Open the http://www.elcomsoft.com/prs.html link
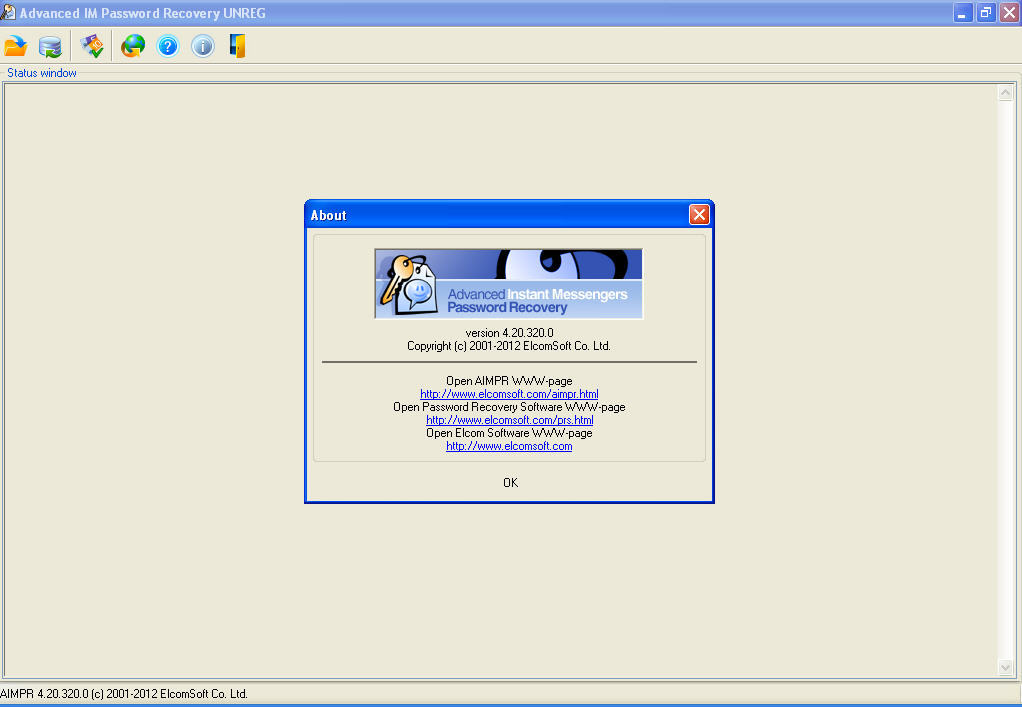Viewport: 1022px width, 707px height. 510,420
